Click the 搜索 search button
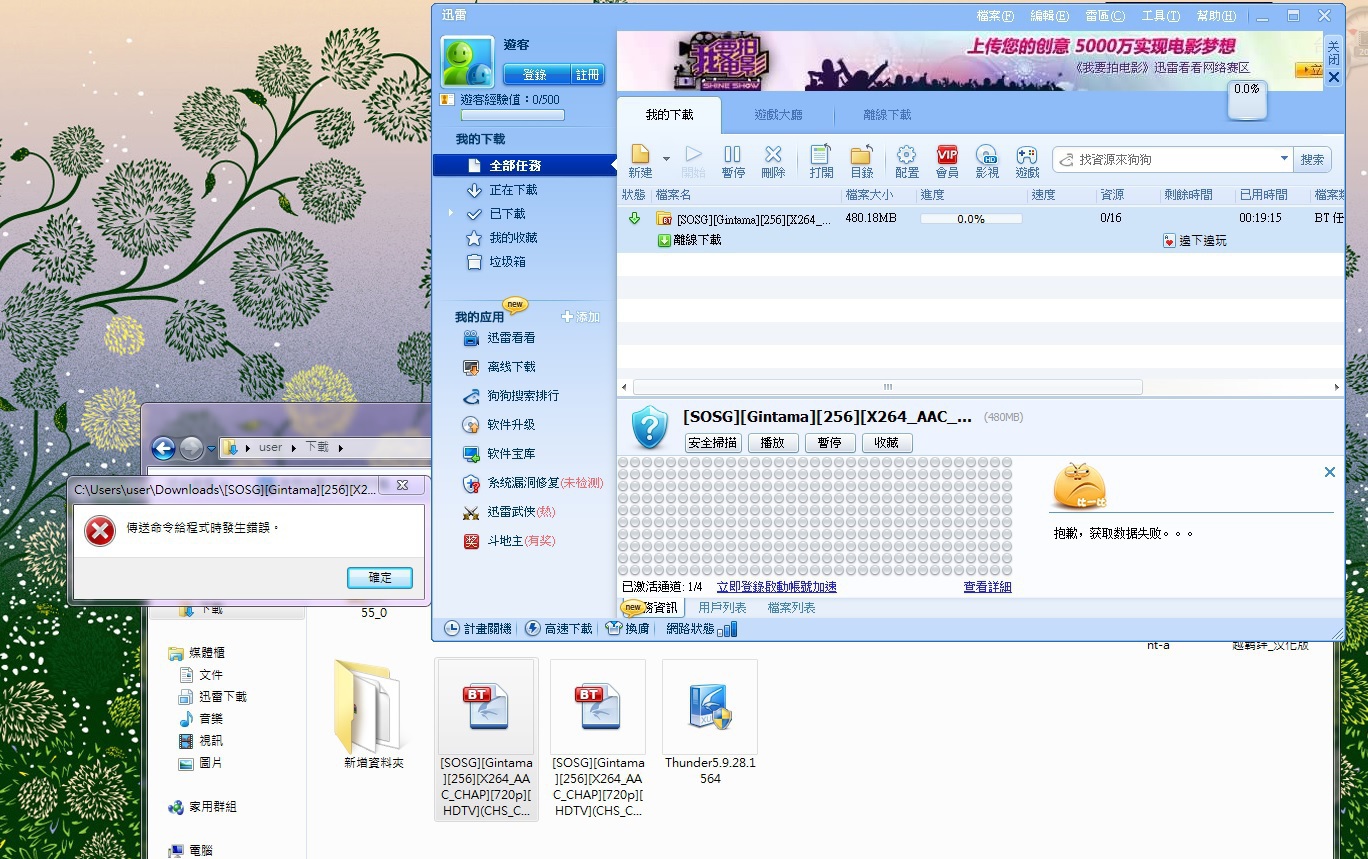 click(x=1313, y=160)
